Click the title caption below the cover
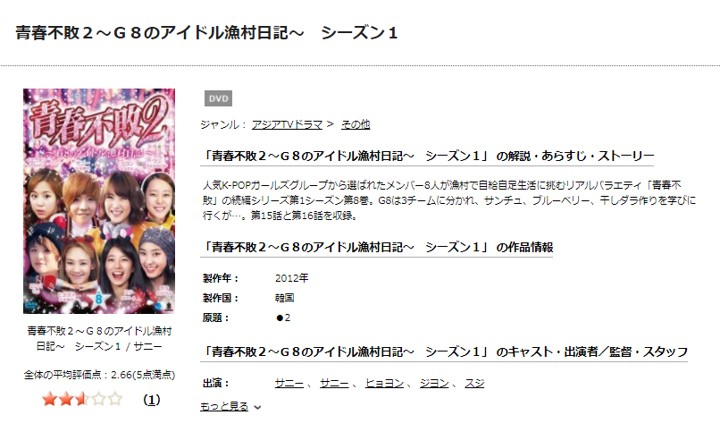The width and height of the screenshot is (720, 432). pos(99,339)
